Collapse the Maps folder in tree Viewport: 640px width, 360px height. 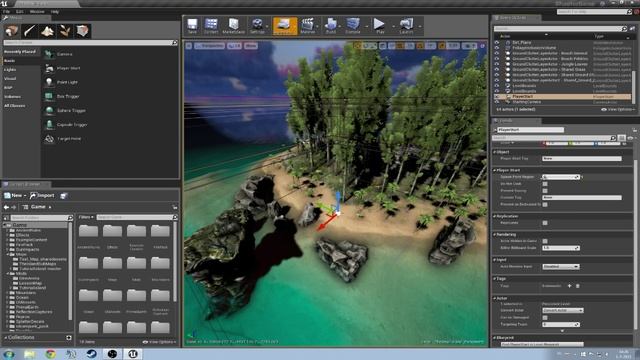[x=7, y=254]
